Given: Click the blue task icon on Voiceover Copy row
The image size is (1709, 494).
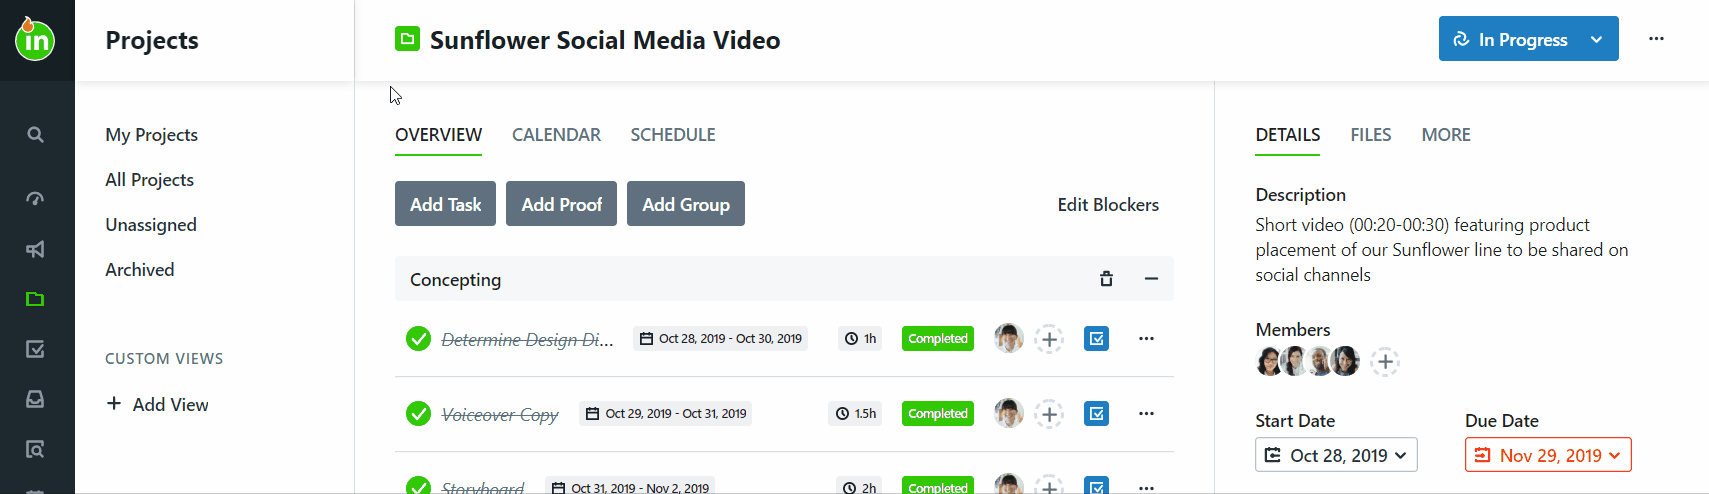Looking at the screenshot, I should (x=1097, y=414).
